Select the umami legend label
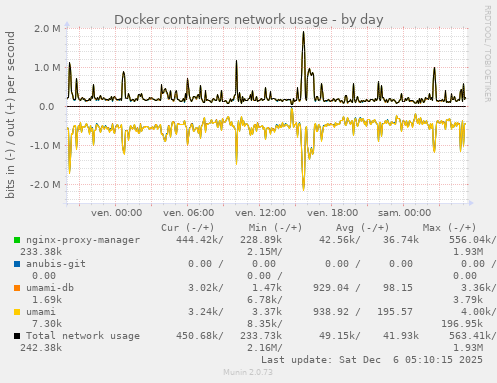Viewport: 497px width, 383px height. click(x=41, y=312)
